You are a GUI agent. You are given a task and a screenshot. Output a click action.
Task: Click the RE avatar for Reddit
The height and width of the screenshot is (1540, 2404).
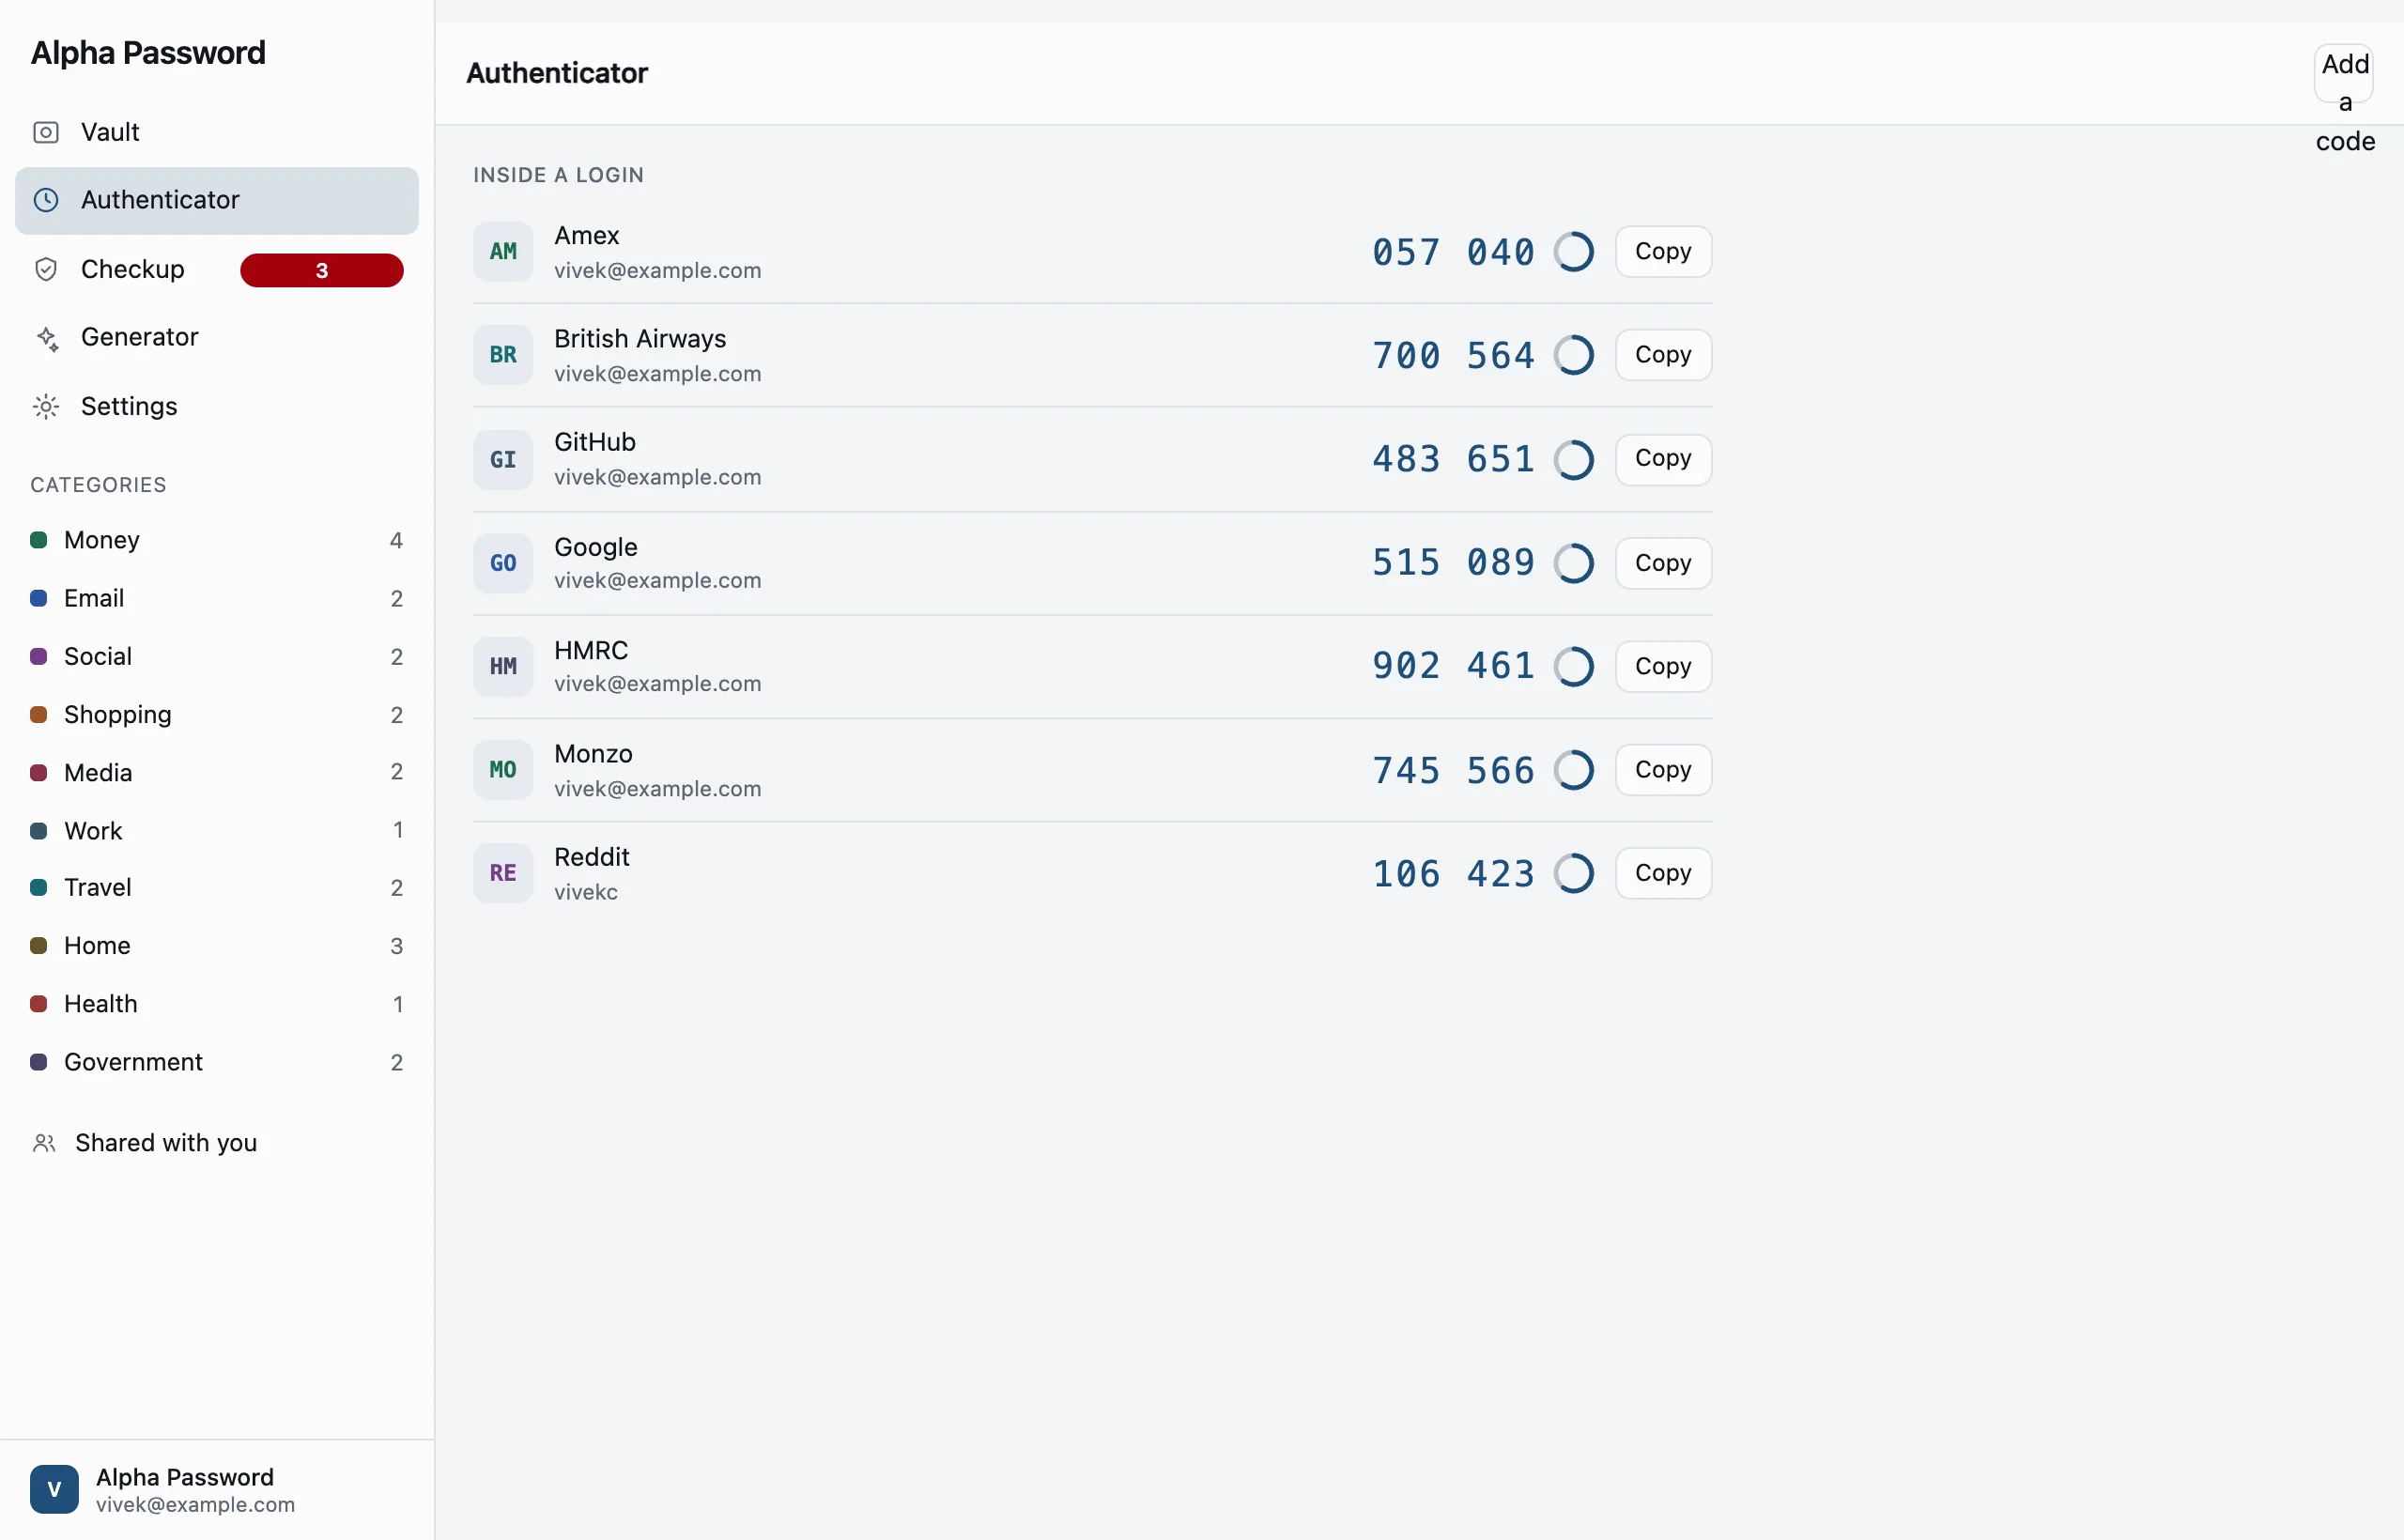[x=503, y=873]
